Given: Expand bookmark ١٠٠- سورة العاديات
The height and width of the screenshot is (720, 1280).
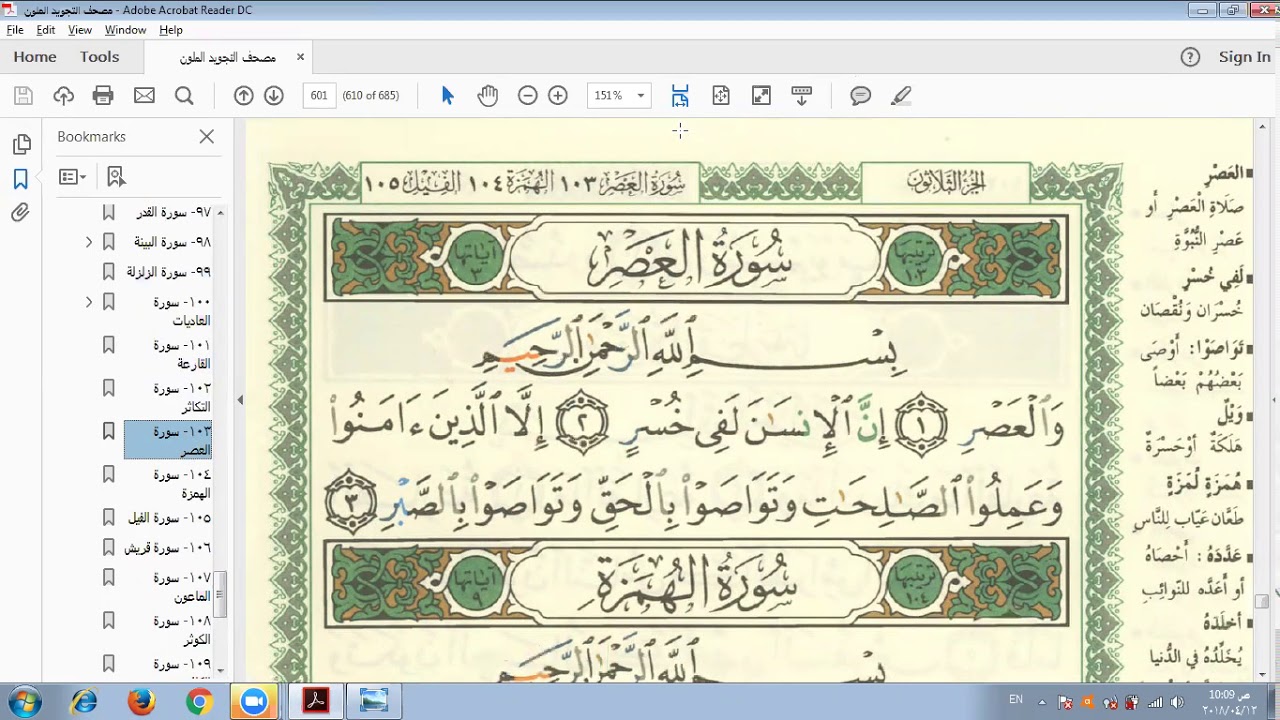Looking at the screenshot, I should [89, 302].
